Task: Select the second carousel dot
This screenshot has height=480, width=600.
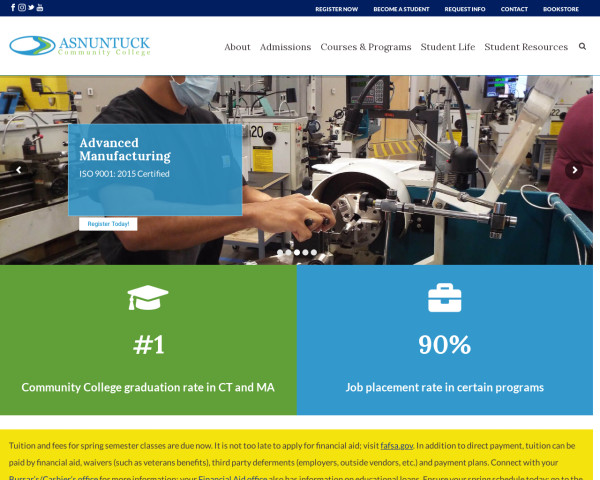Action: pos(289,252)
